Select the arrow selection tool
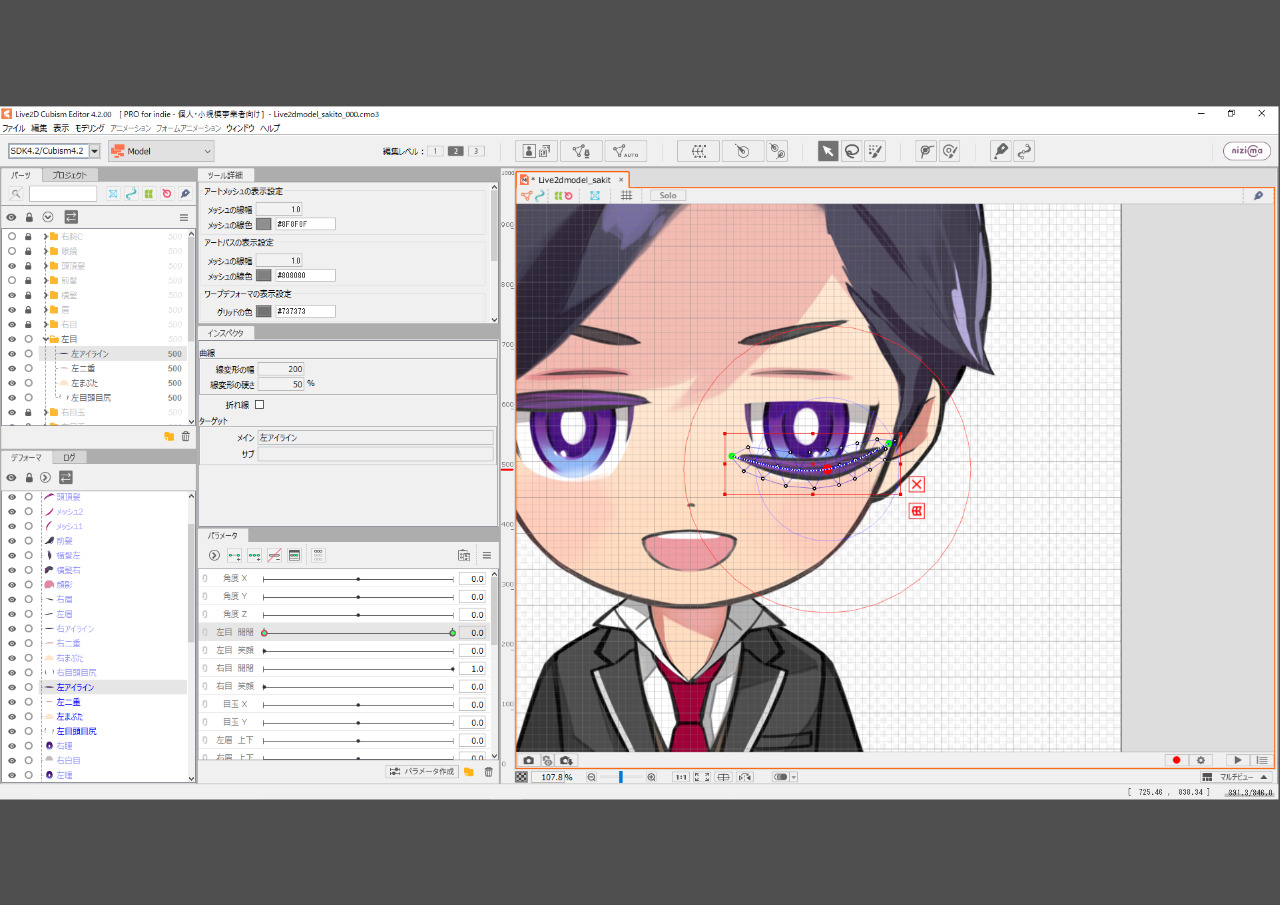The width and height of the screenshot is (1280, 905). (x=828, y=151)
